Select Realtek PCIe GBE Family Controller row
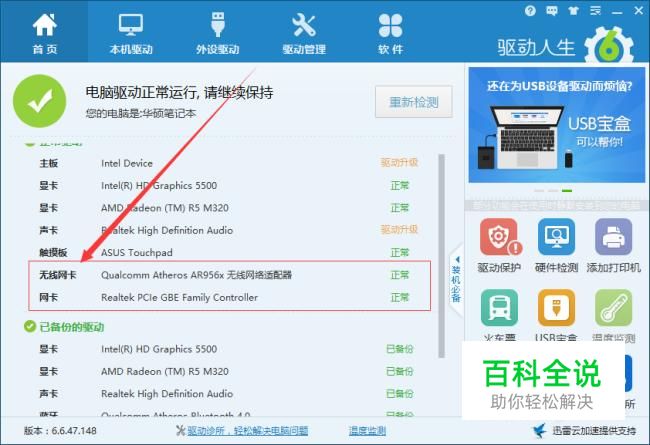This screenshot has width=650, height=445. click(x=229, y=297)
